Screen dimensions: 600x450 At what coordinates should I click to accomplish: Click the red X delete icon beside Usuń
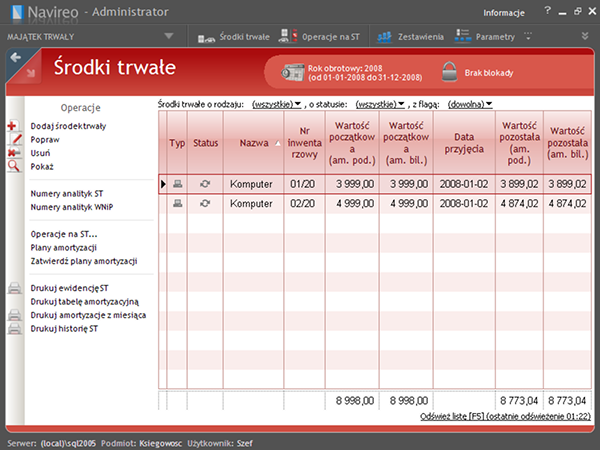click(13, 153)
